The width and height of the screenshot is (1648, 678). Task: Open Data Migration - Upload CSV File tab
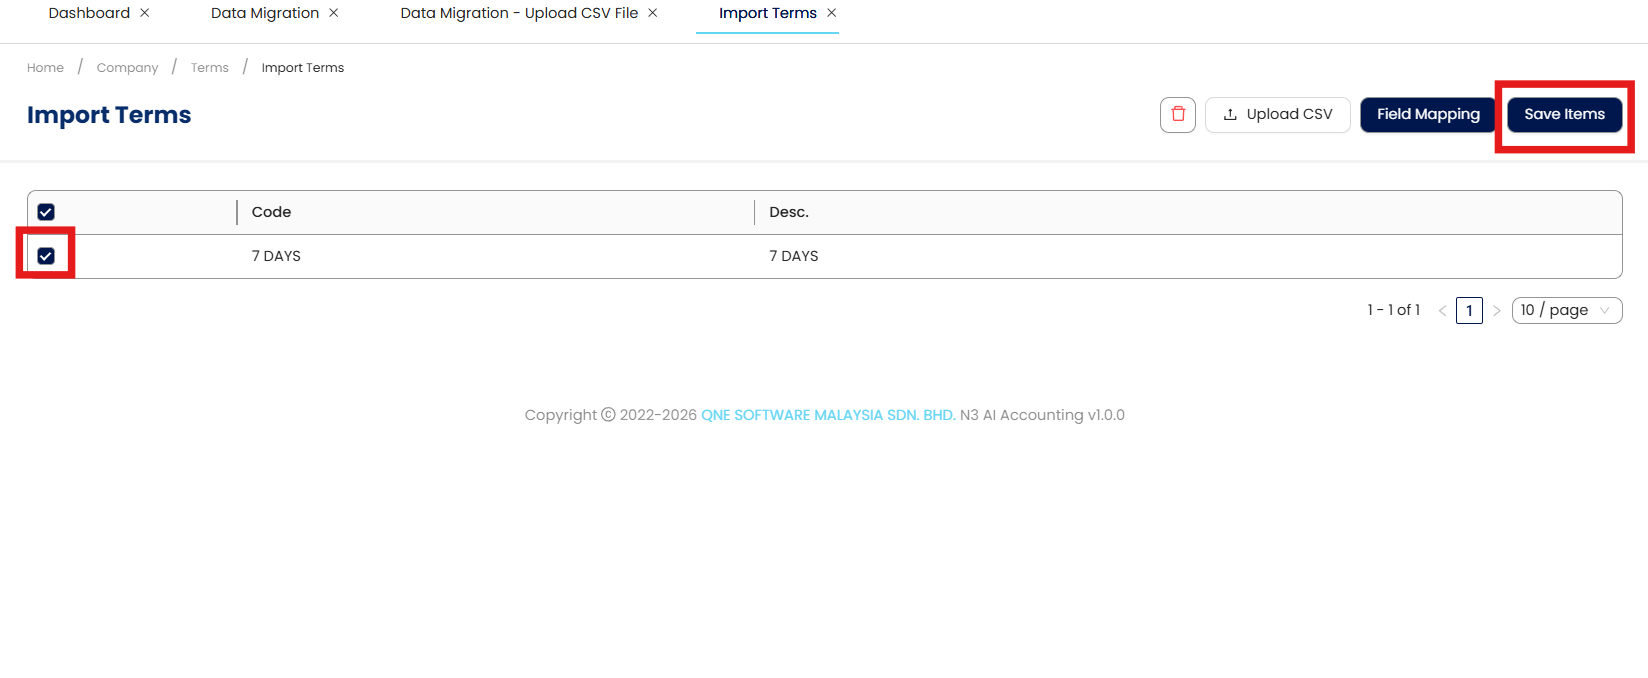pyautogui.click(x=519, y=13)
